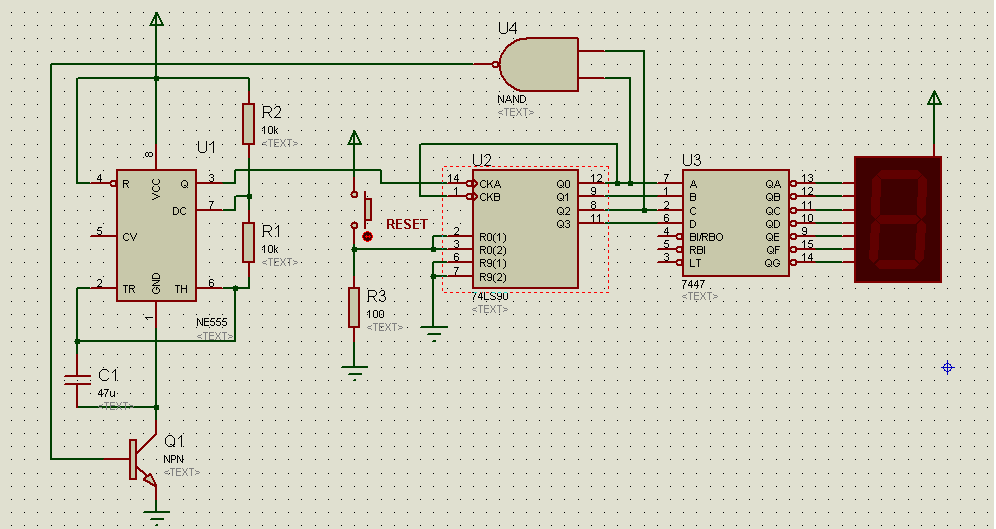The height and width of the screenshot is (529, 996).
Task: Click the 'Q1' reference label
Action: (174, 441)
